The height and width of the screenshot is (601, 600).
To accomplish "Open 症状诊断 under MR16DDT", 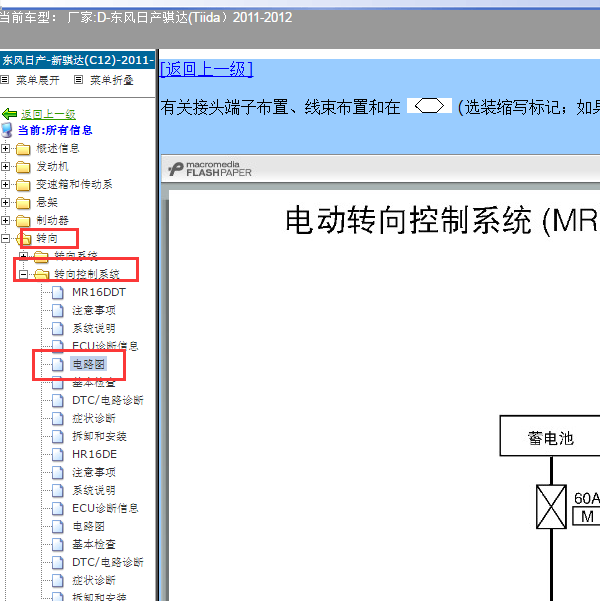I will click(94, 419).
